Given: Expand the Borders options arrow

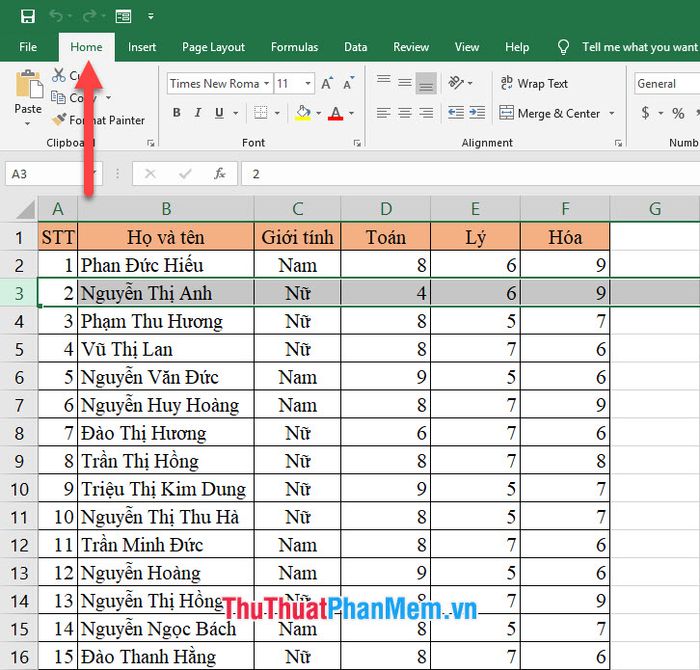Looking at the screenshot, I should [277, 113].
